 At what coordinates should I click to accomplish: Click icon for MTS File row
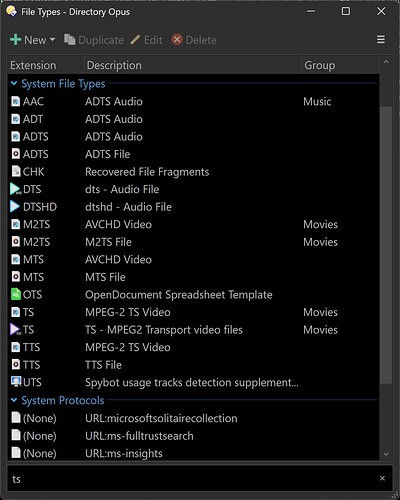(x=16, y=277)
